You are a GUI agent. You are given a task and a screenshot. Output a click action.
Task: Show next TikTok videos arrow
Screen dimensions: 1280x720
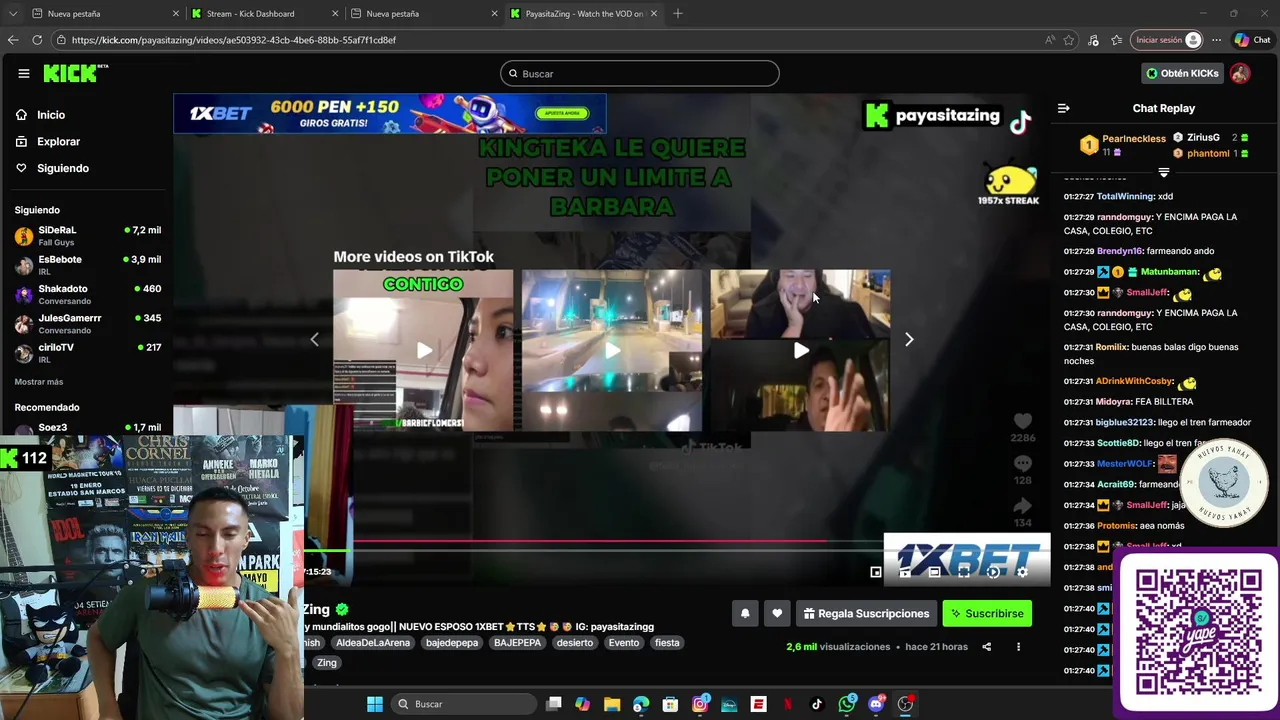point(908,340)
